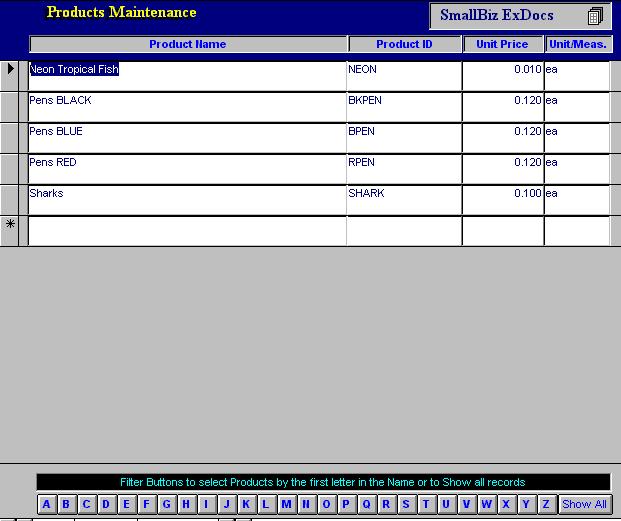Click the Unit/Meas. field for Neon Tropical Fish

coord(576,75)
